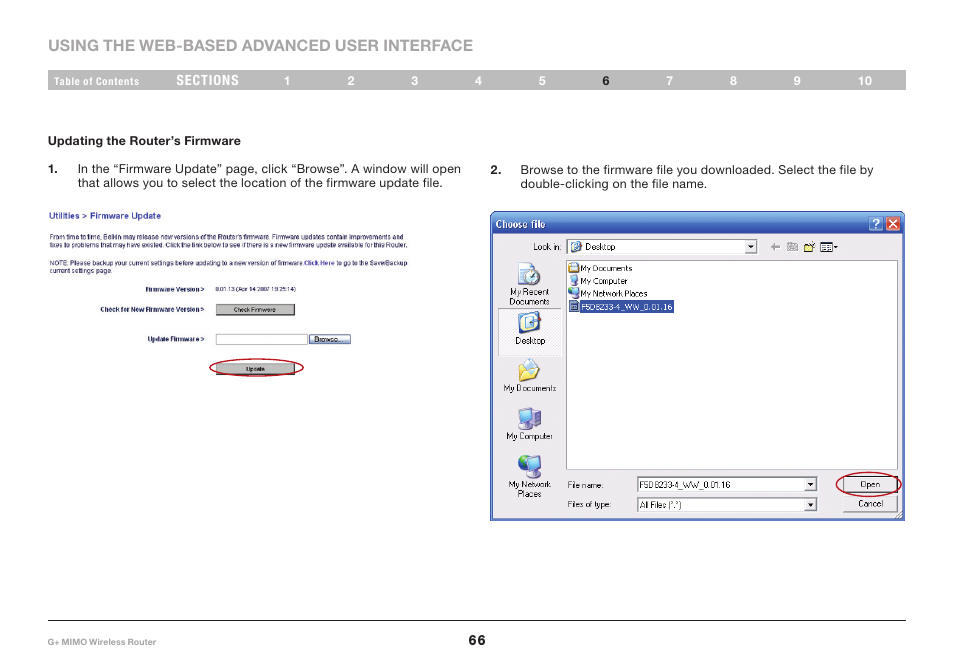Go to section 9 in the navigation bar
Image resolution: width=954 pixels, height=668 pixels.
[797, 81]
